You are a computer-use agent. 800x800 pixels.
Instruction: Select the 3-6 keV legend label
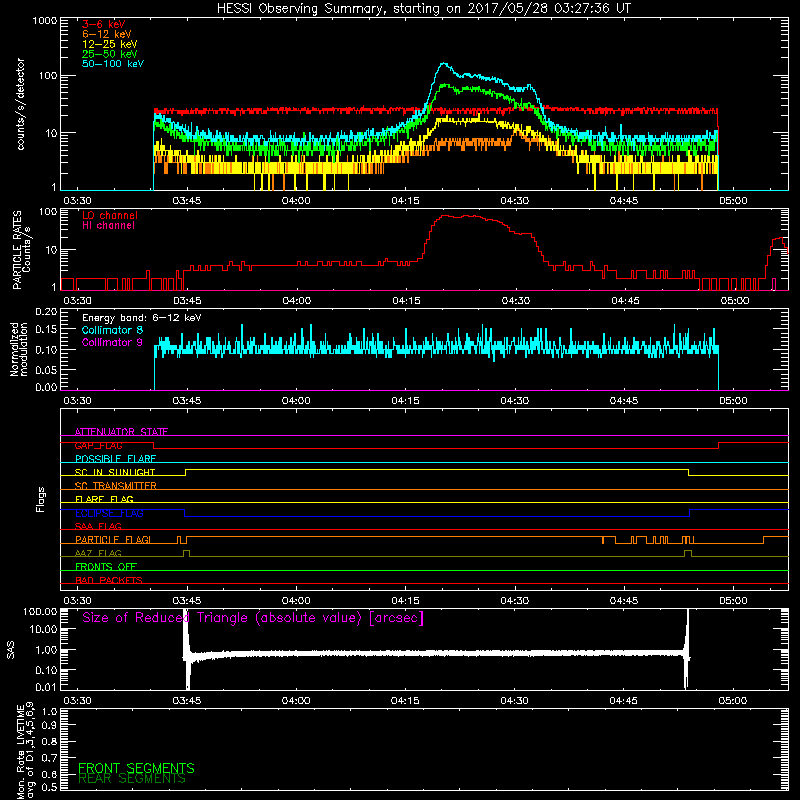[x=104, y=24]
